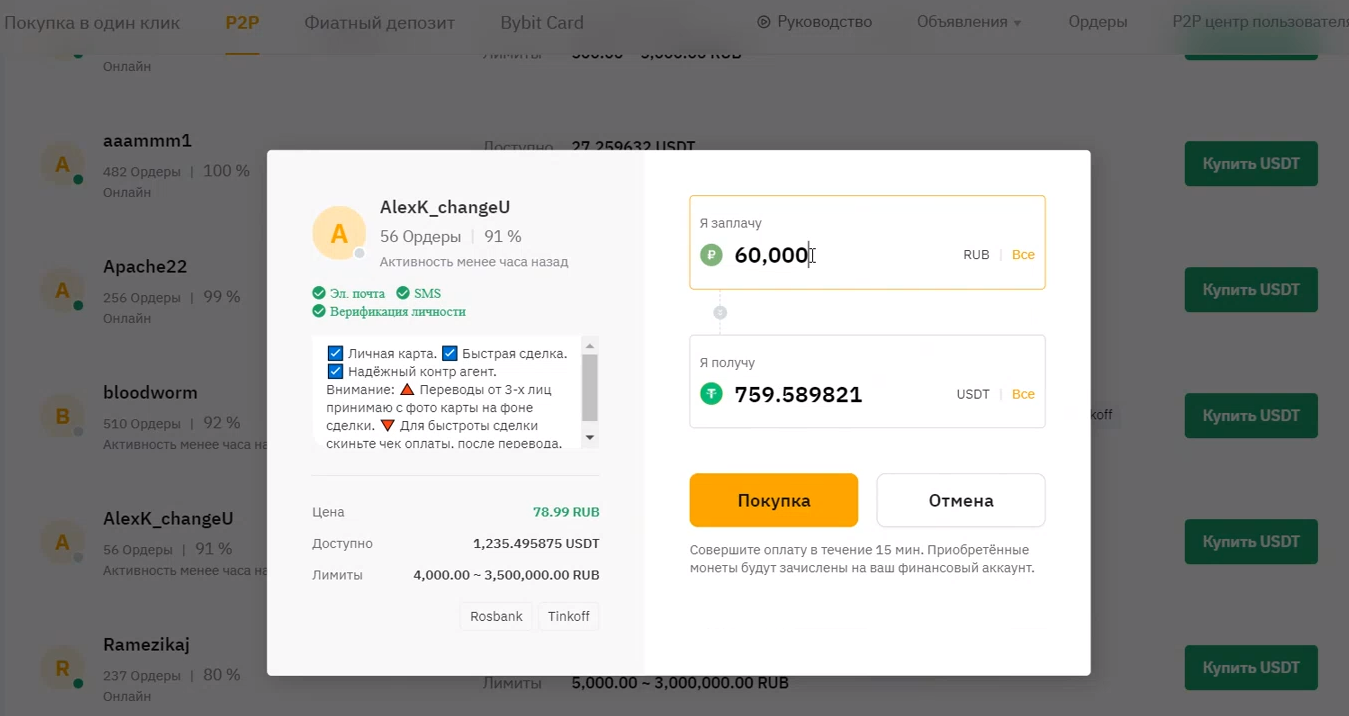Image resolution: width=1349 pixels, height=716 pixels.
Task: Click the Верификация личности check icon
Action: pyautogui.click(x=319, y=311)
